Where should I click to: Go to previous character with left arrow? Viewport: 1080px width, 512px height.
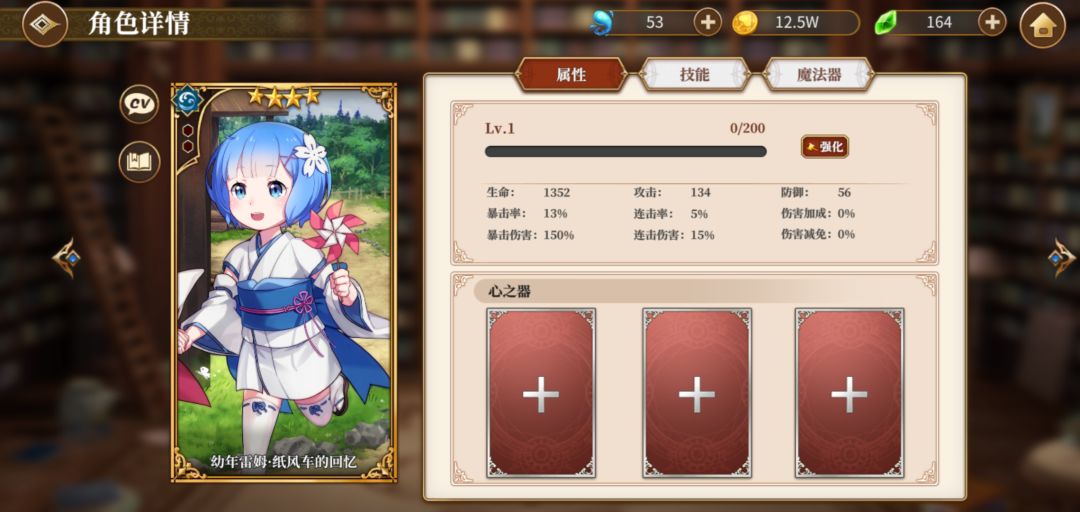click(x=67, y=258)
